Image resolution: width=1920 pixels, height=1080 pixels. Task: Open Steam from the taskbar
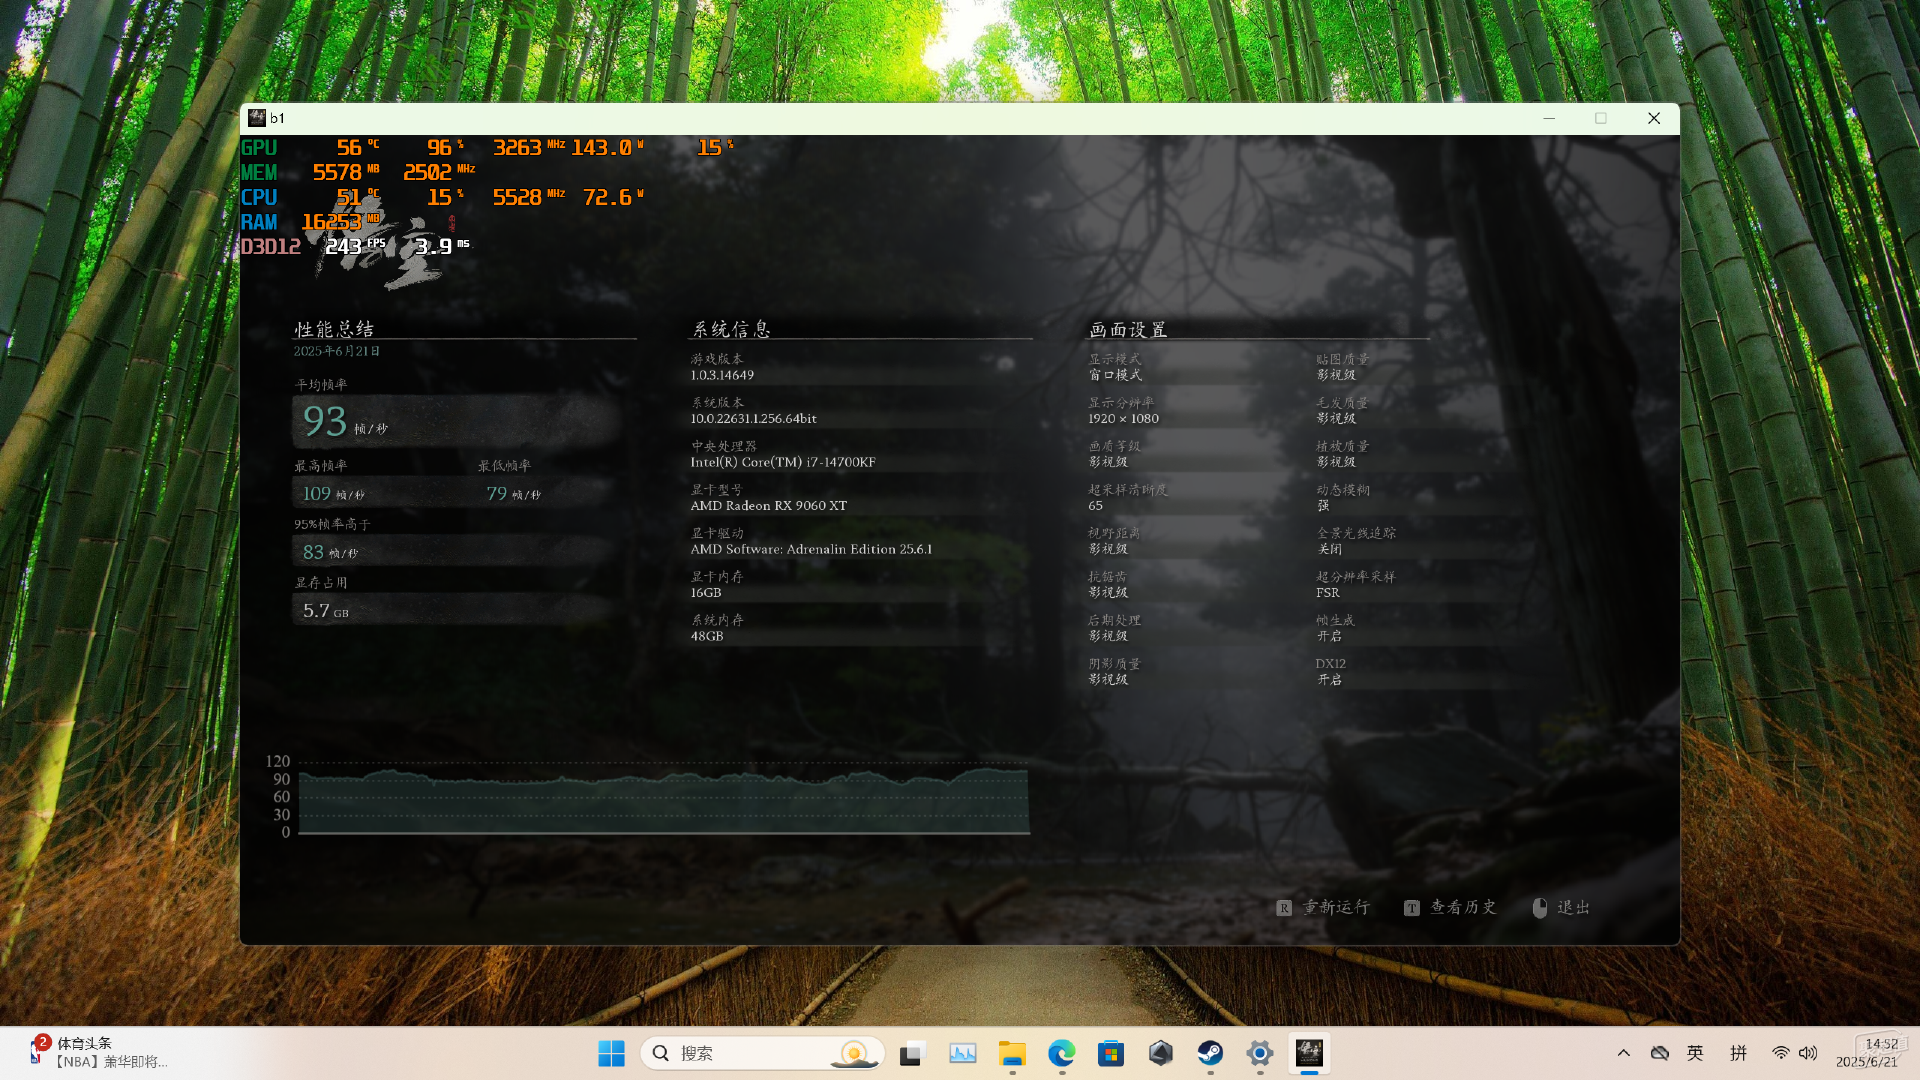click(1210, 1053)
